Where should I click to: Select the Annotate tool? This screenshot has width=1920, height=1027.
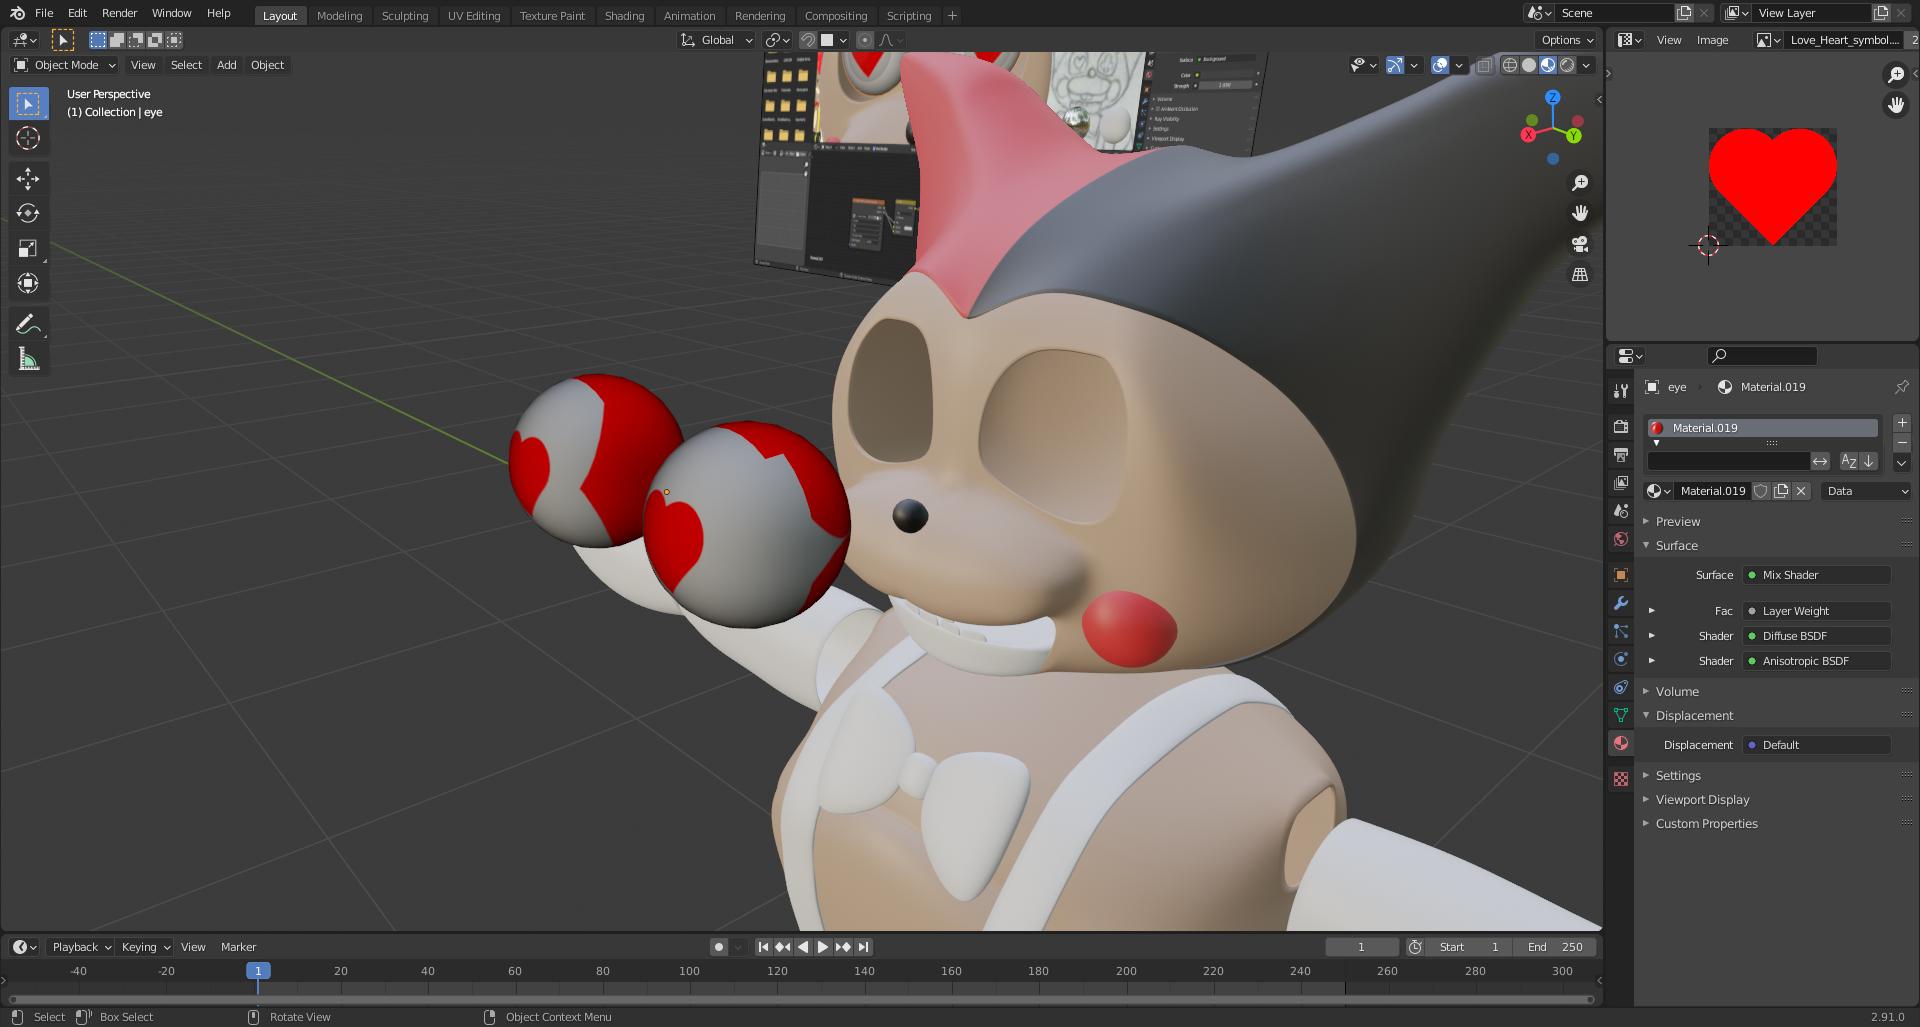coord(28,324)
